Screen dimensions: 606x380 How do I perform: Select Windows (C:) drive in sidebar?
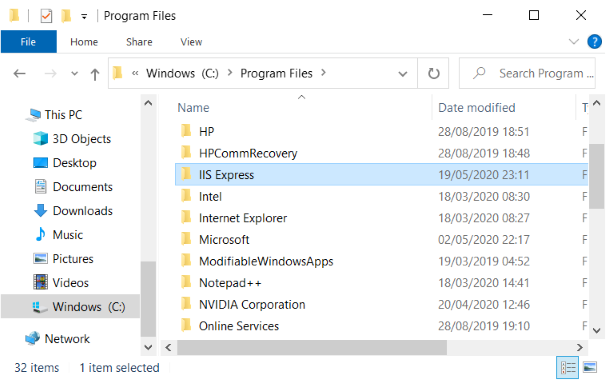(x=70, y=307)
